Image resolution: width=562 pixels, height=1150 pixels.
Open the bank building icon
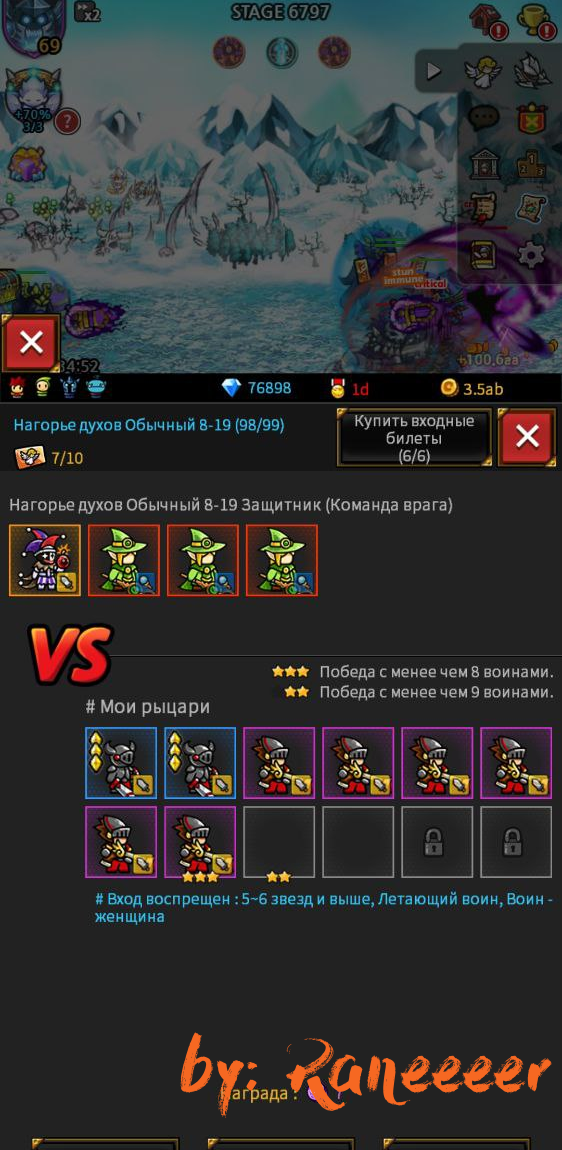[x=483, y=164]
